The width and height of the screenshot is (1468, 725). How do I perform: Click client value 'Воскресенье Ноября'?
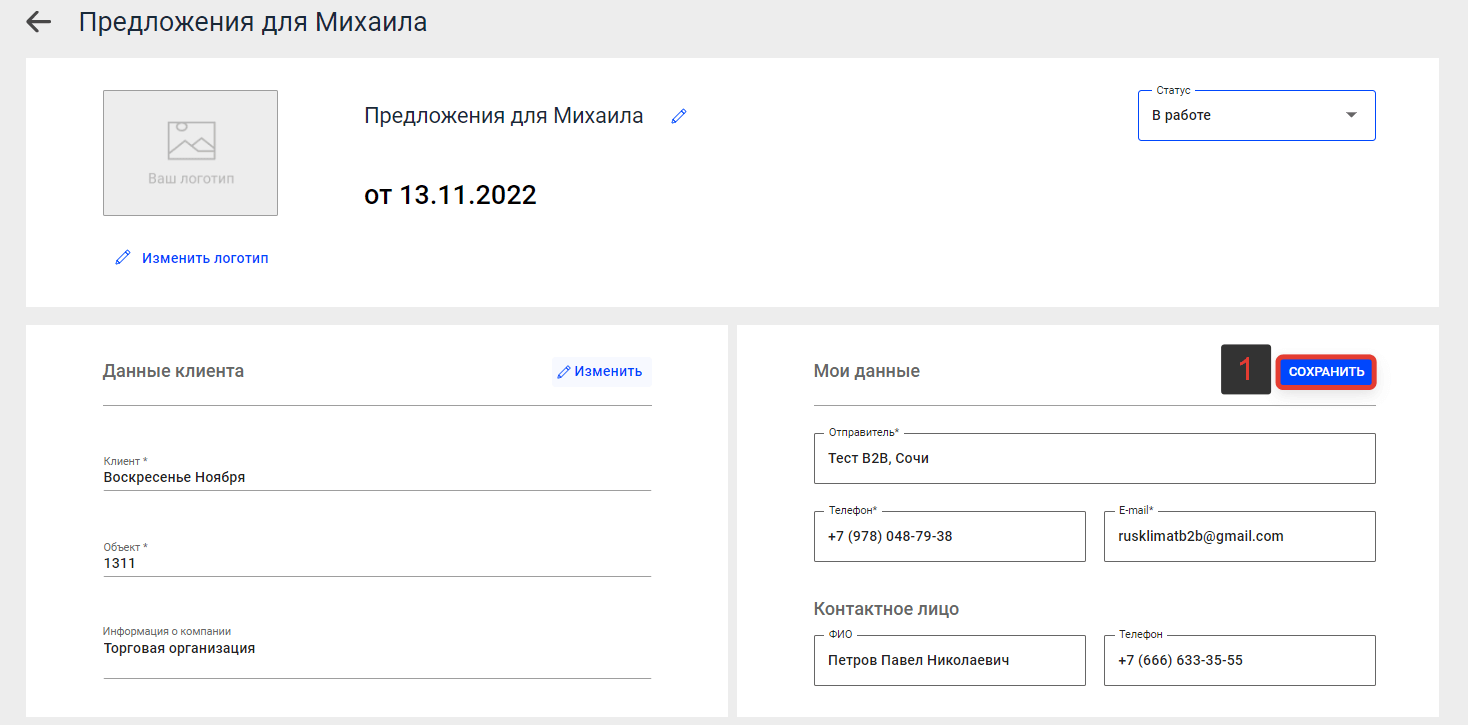pos(174,477)
